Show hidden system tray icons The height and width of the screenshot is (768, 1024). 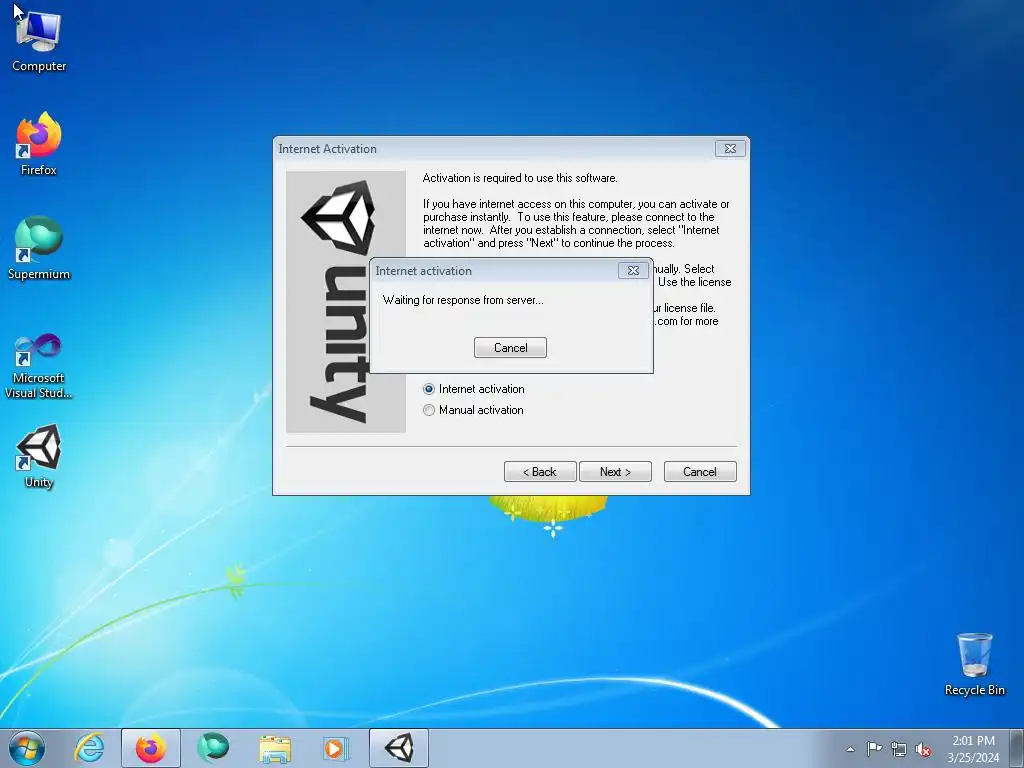coord(850,749)
